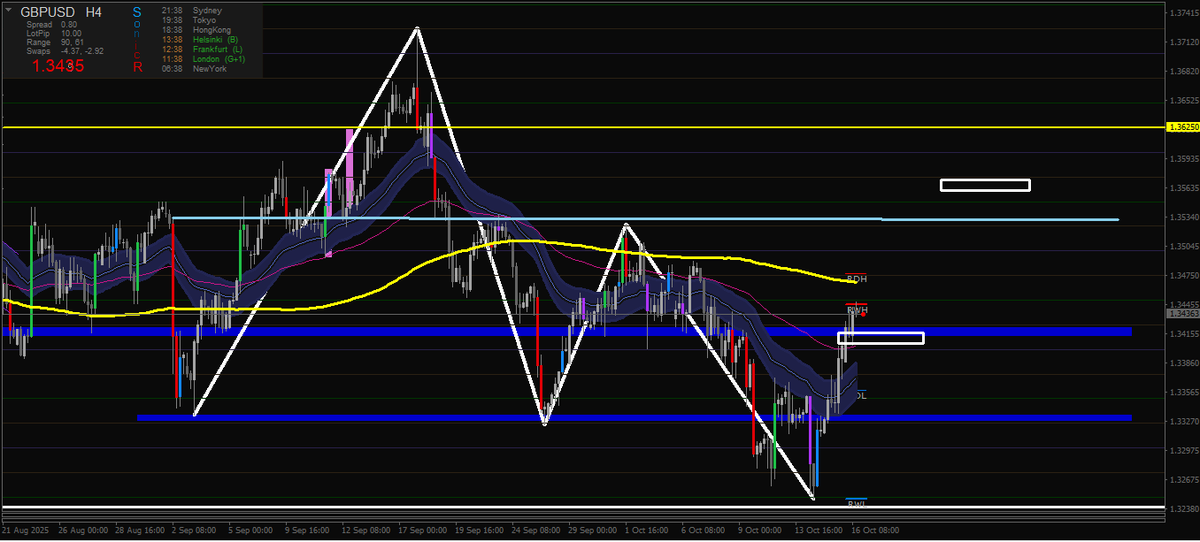Click the GBPUSD symbol label
1200x542 pixels.
(47, 12)
